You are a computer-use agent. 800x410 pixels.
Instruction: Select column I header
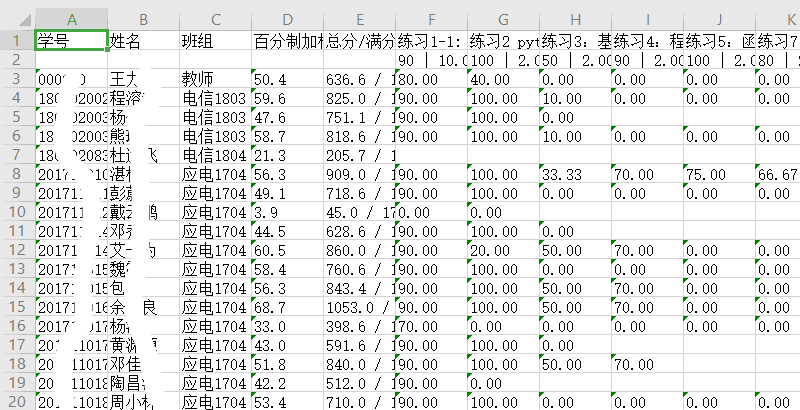tap(647, 20)
